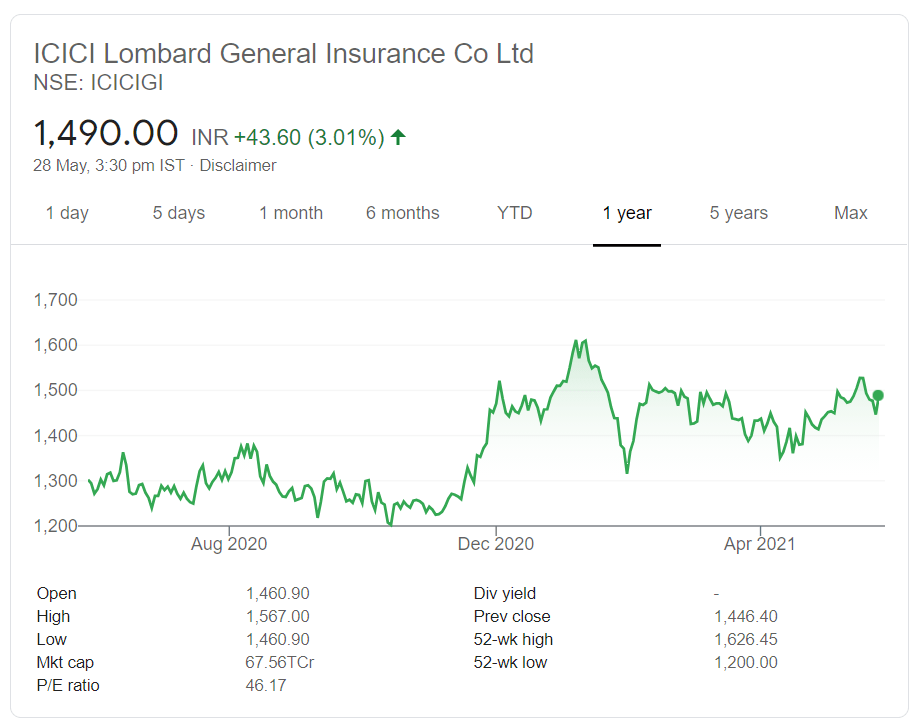Click the 1,700 y-axis label
Viewport: 919px width, 728px height.
(56, 300)
